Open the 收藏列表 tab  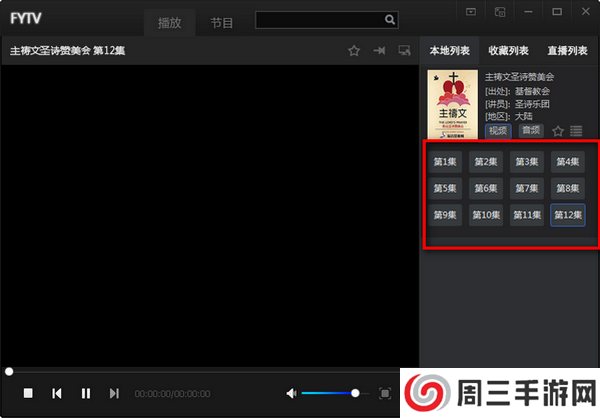(x=508, y=50)
